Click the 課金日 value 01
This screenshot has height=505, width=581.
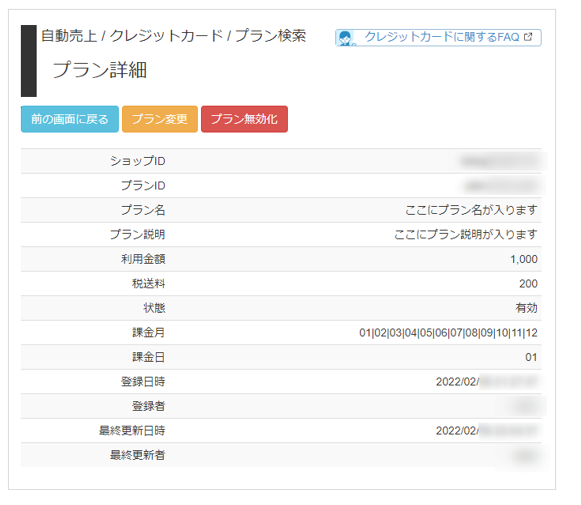[x=531, y=357]
